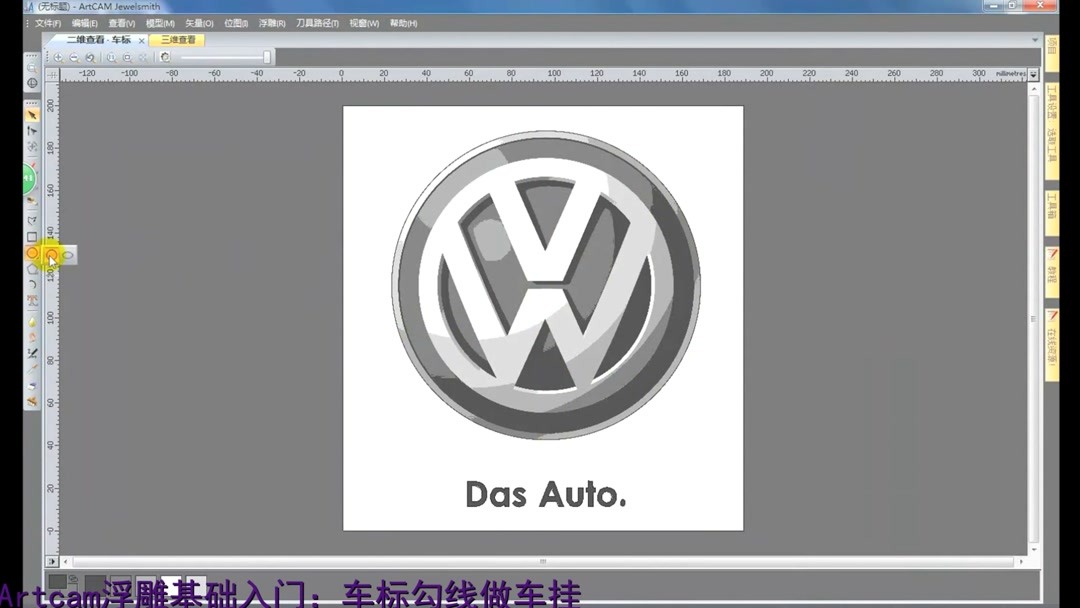Select the polygon creation tool in left toolbar

(x=33, y=268)
